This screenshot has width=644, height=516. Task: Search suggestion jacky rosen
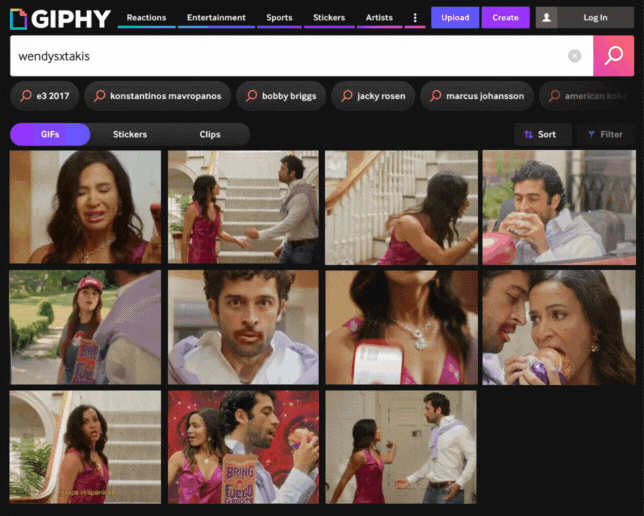coord(373,96)
